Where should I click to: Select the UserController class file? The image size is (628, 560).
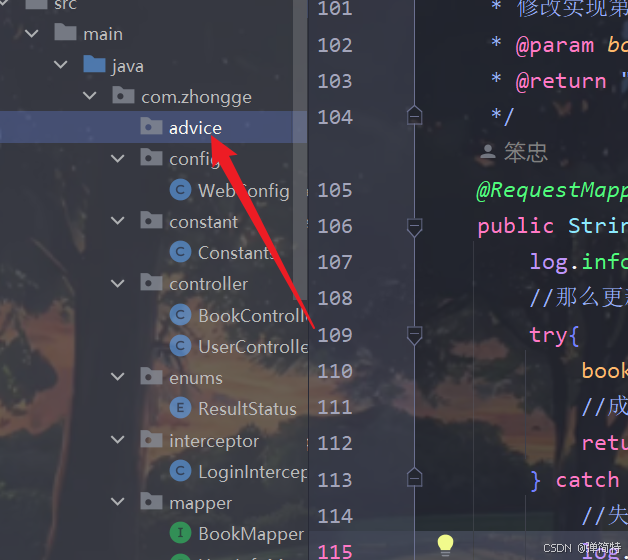pyautogui.click(x=239, y=346)
